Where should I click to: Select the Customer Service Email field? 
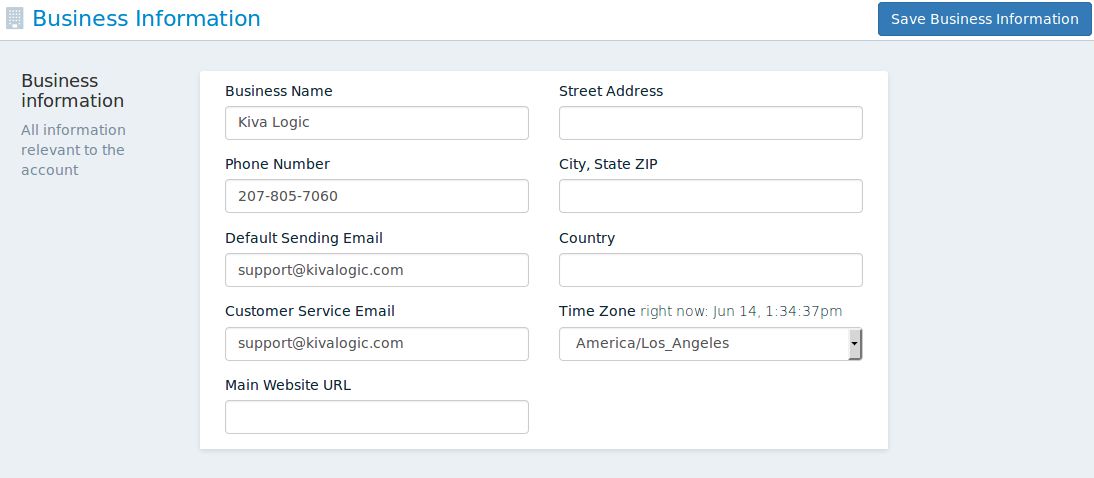[x=377, y=344]
